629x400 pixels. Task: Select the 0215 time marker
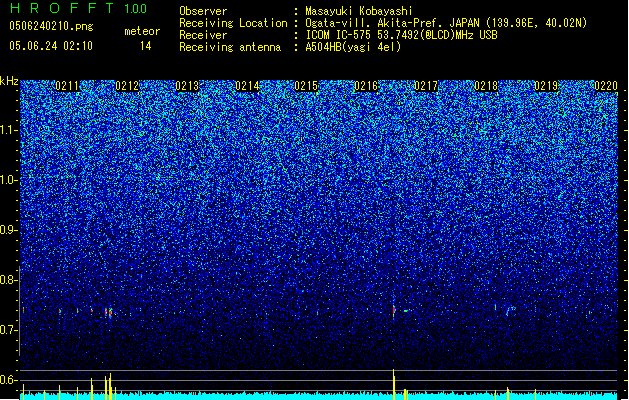click(306, 86)
